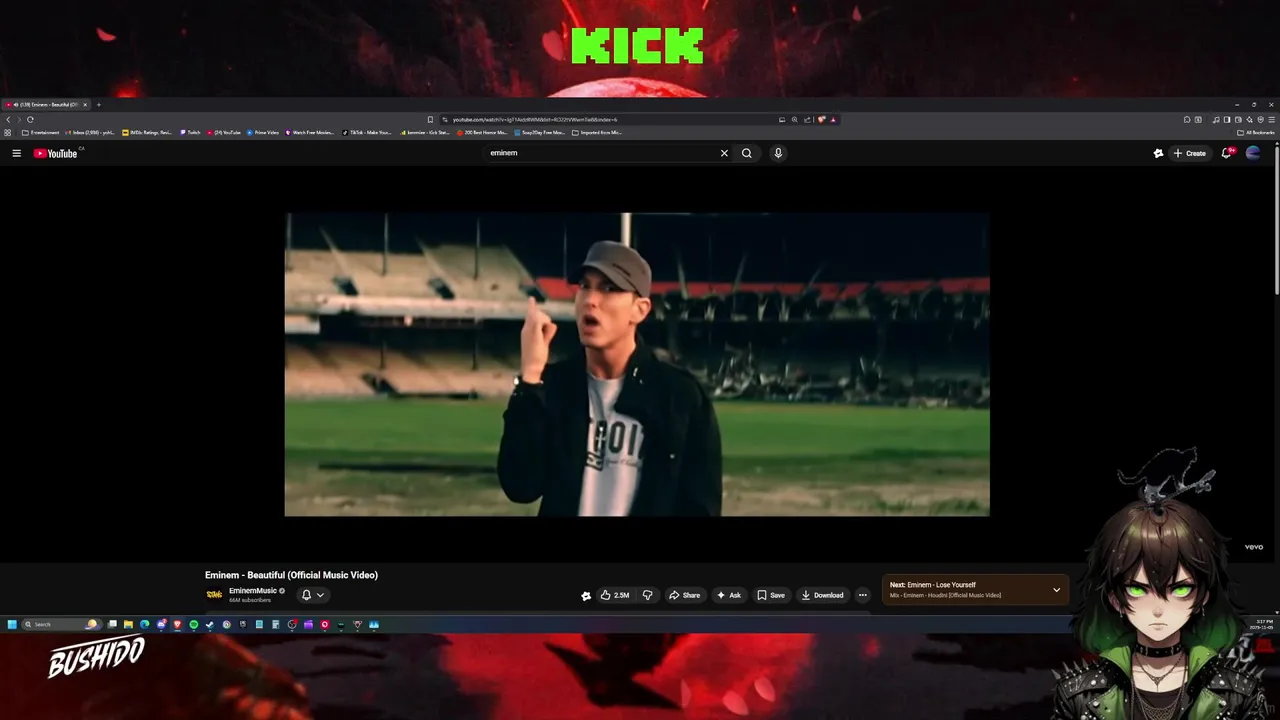The height and width of the screenshot is (720, 1280).
Task: Open the TikTok bookmark
Action: (368, 132)
